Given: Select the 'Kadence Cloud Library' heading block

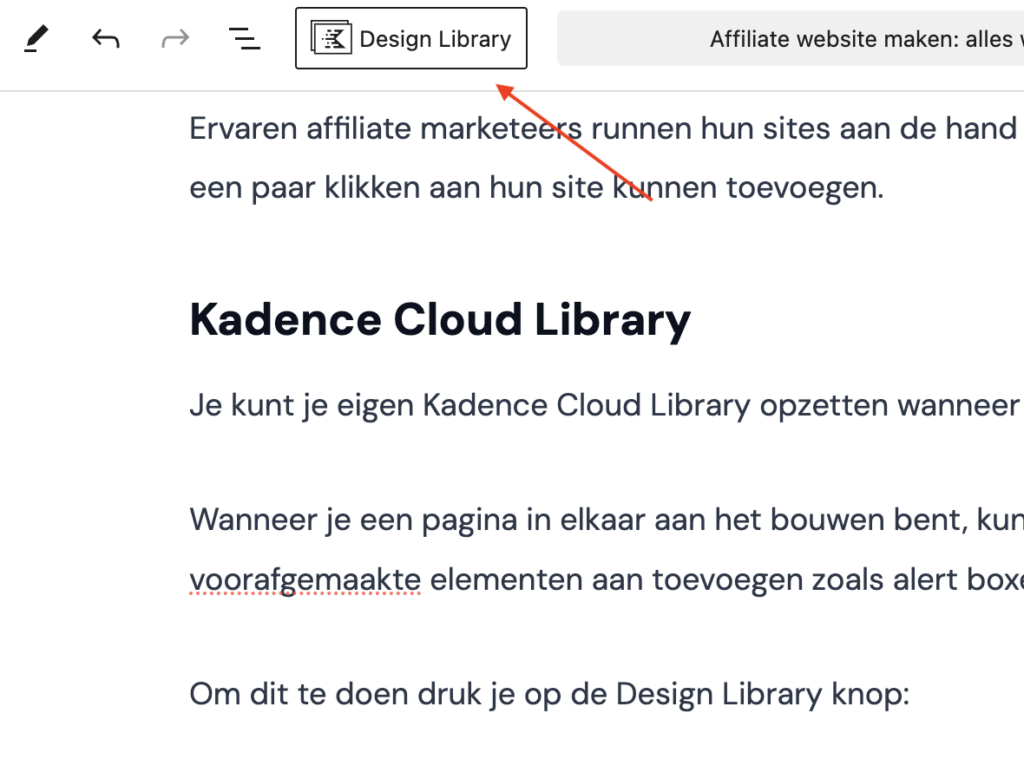Looking at the screenshot, I should click(440, 320).
